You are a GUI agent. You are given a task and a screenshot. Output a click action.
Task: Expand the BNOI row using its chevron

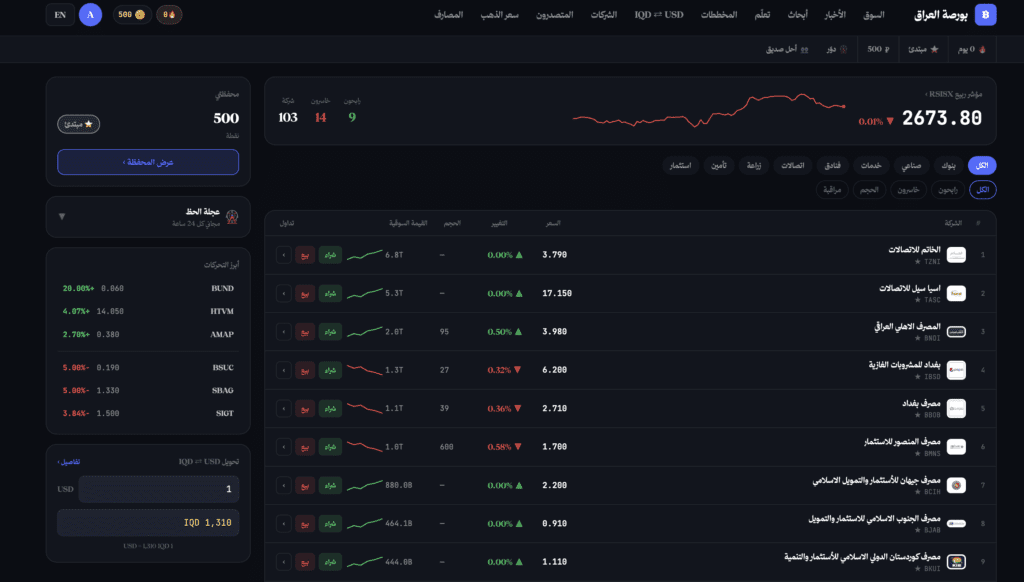coord(283,332)
